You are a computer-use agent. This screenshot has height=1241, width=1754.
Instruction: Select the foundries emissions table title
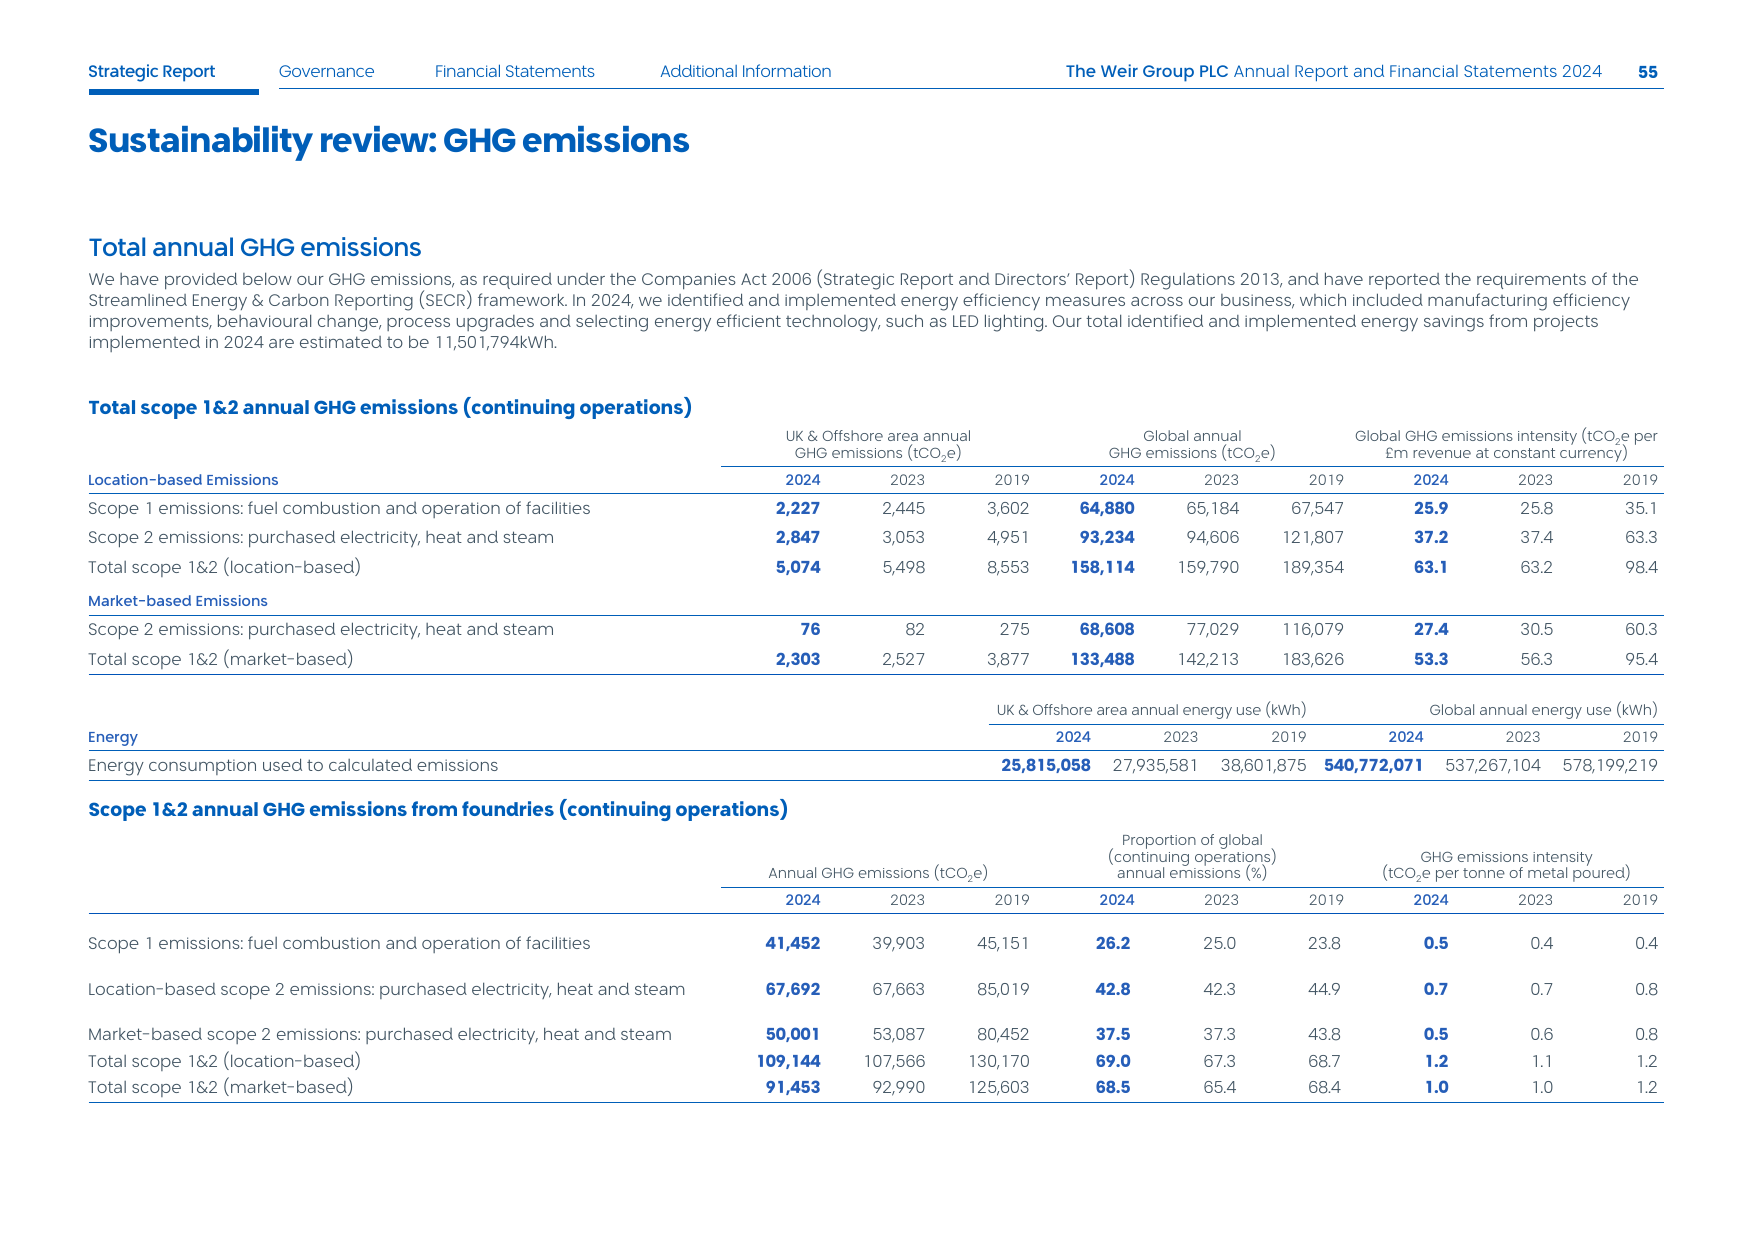438,810
